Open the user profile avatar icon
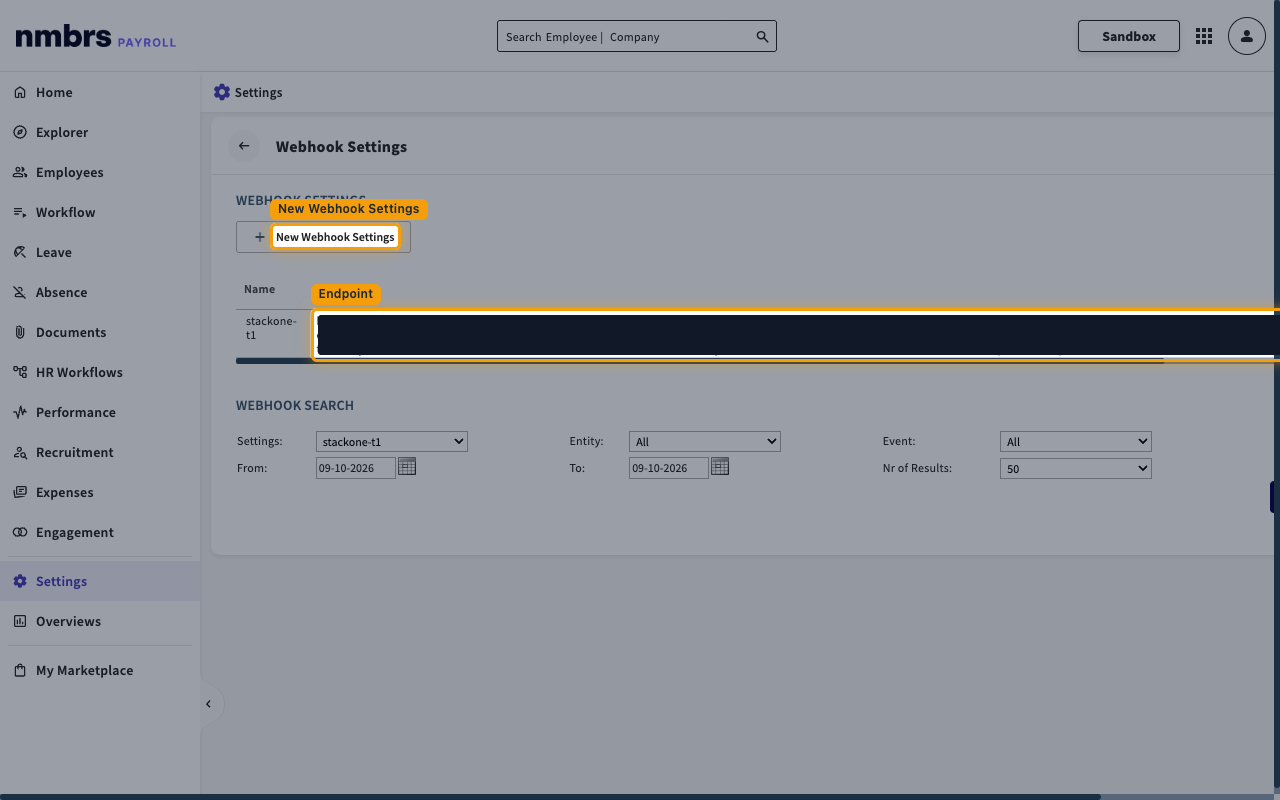The image size is (1280, 800). (1247, 36)
